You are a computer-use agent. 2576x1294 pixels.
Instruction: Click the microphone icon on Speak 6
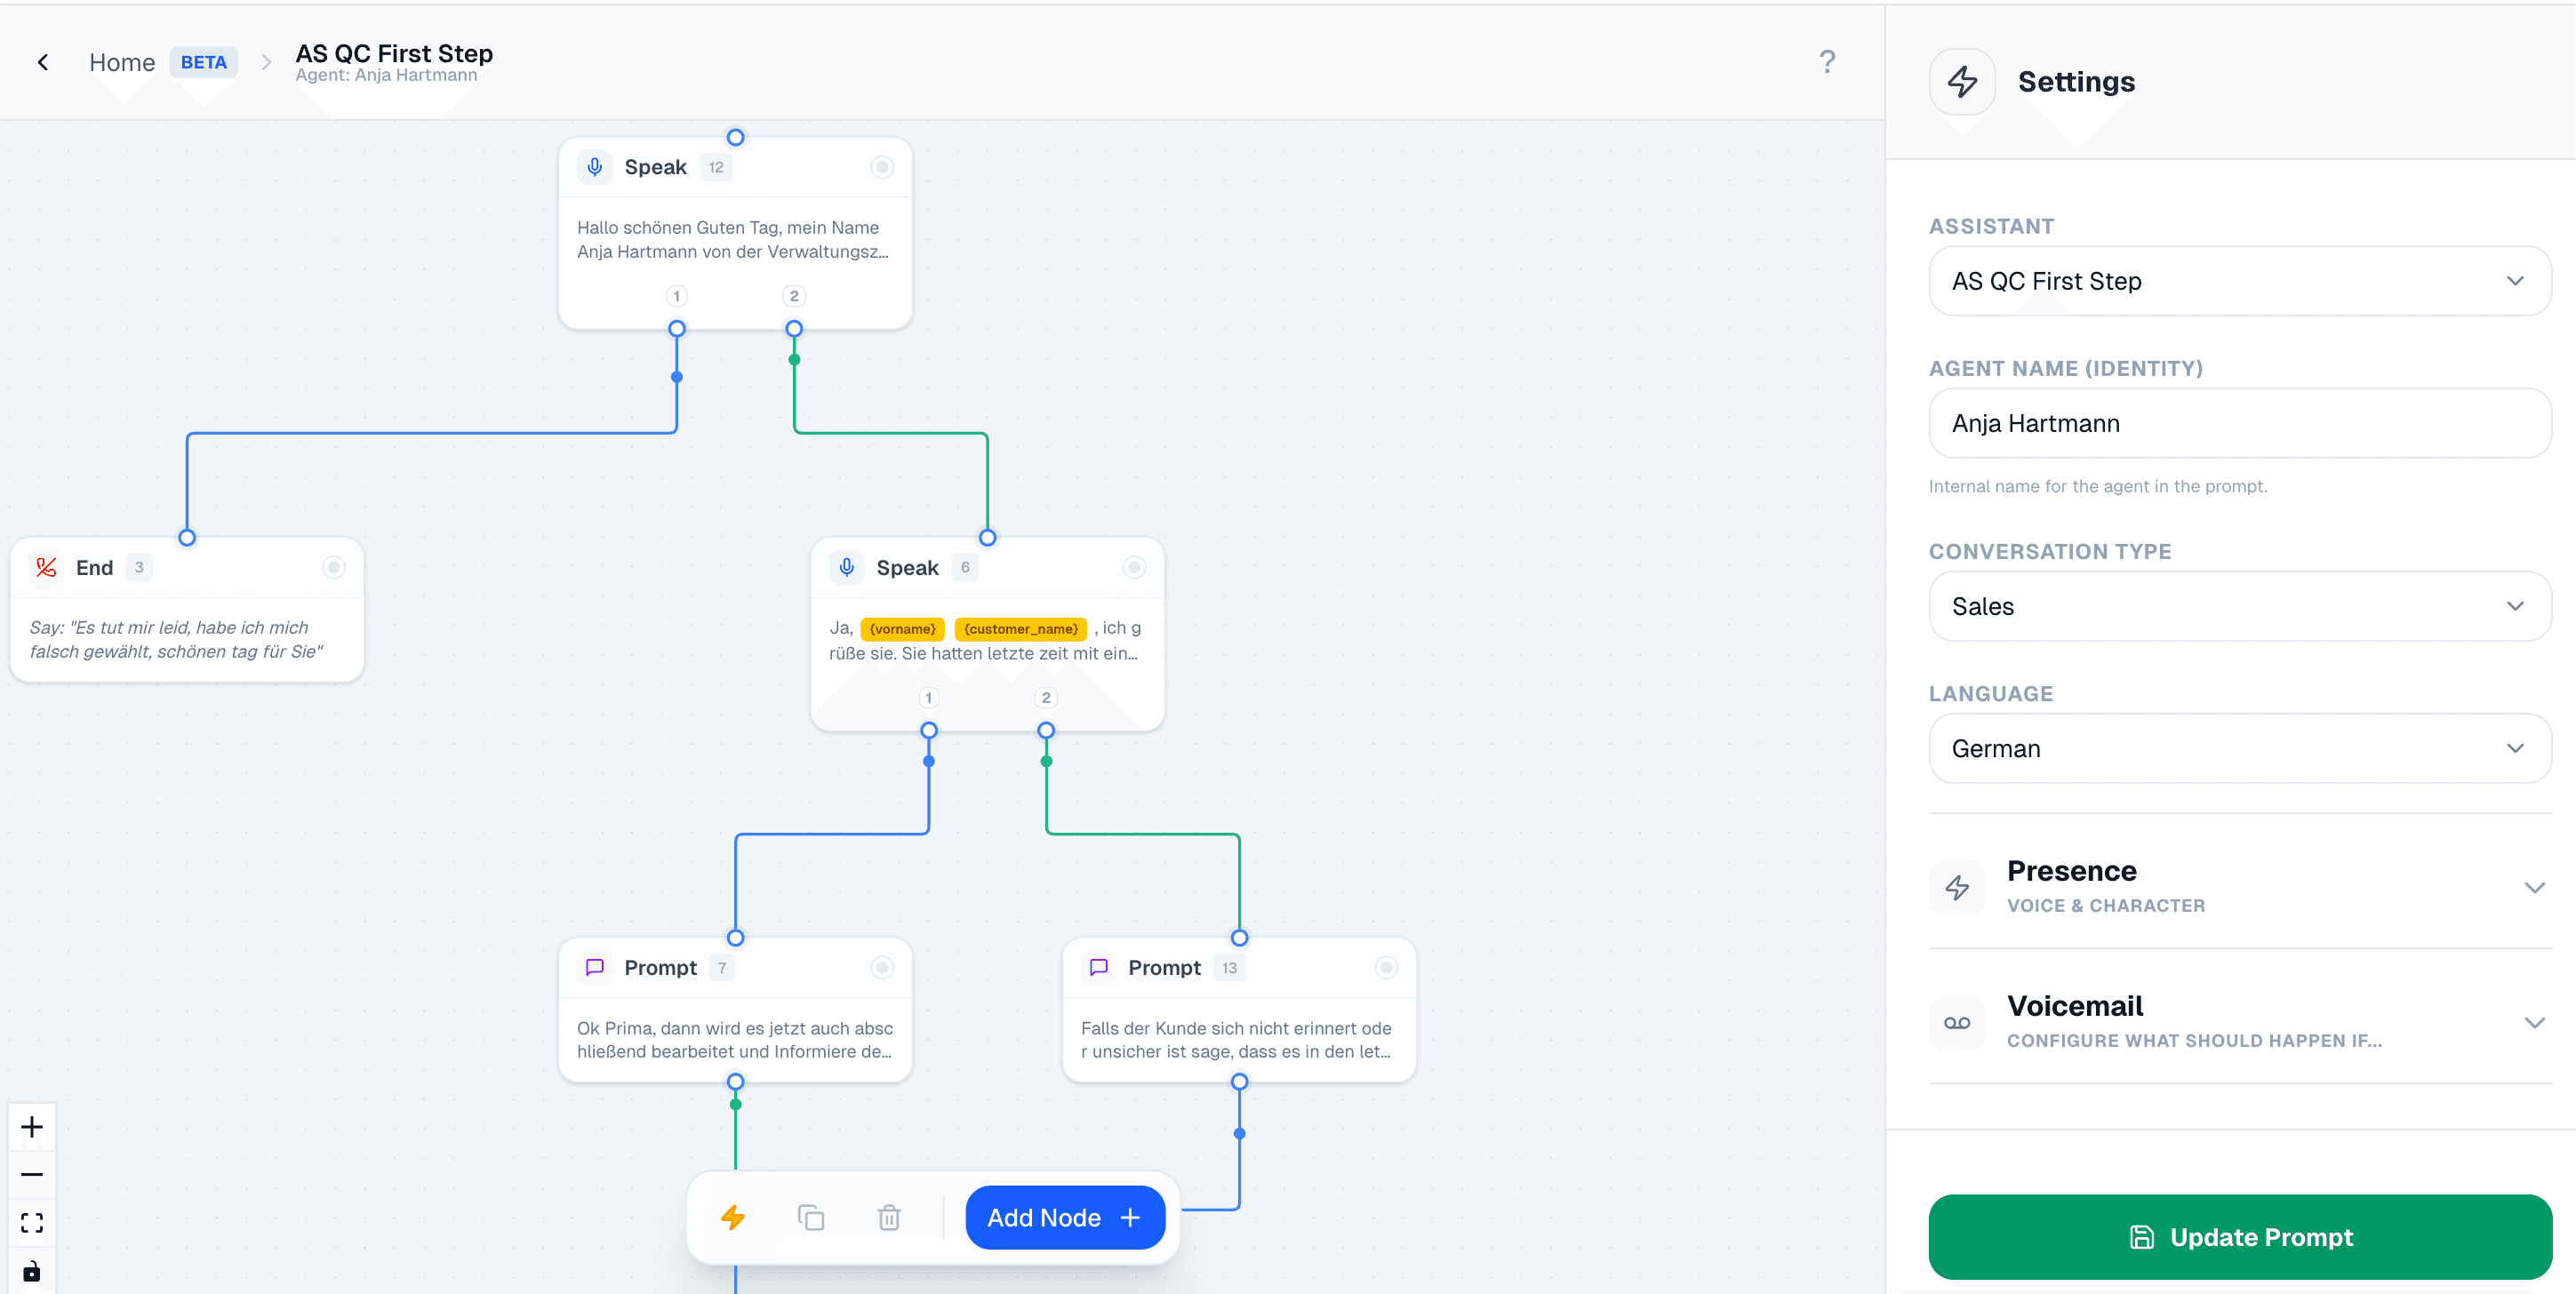pos(847,568)
